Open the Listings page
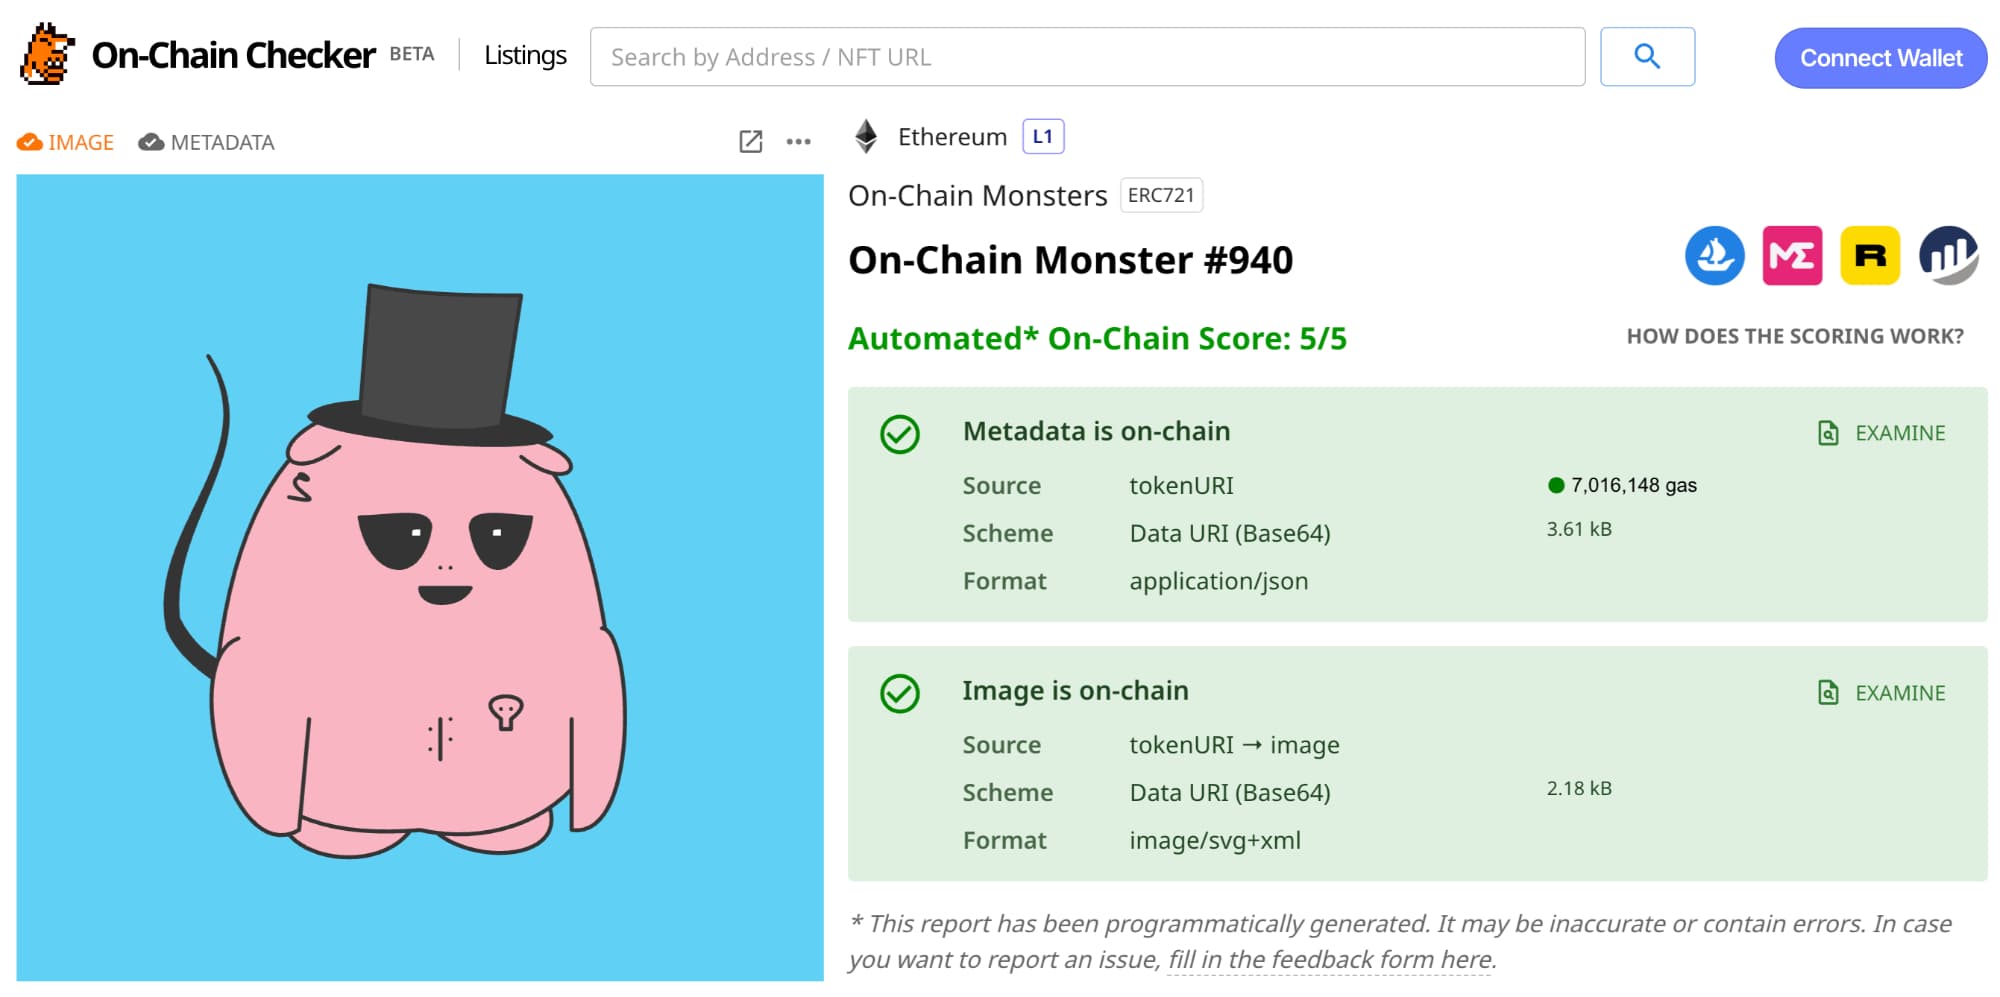2000x997 pixels. click(525, 56)
